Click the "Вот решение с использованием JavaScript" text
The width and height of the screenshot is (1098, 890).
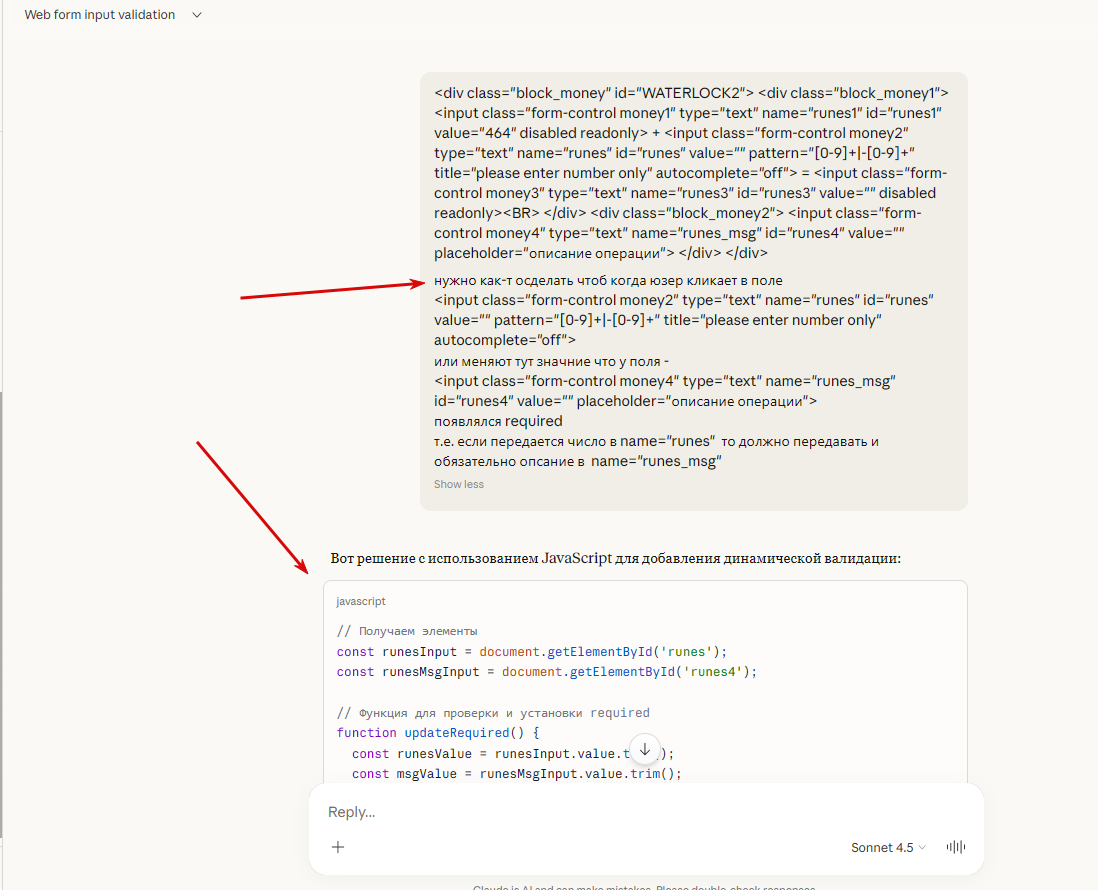615,558
